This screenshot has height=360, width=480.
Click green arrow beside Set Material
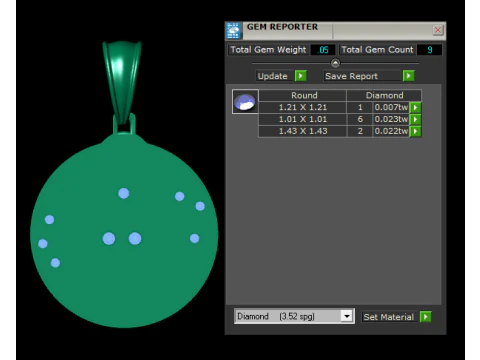pyautogui.click(x=426, y=316)
